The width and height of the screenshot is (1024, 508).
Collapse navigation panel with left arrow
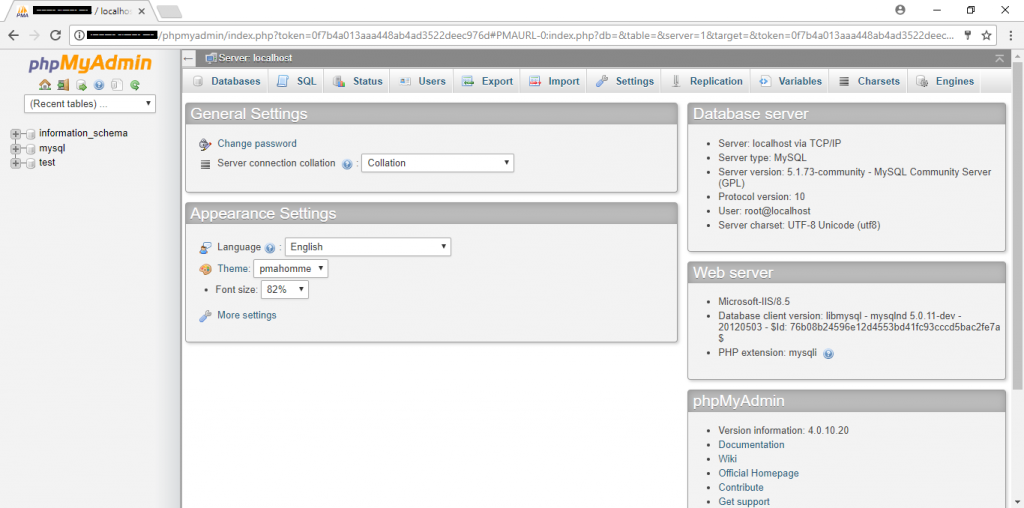pyautogui.click(x=189, y=58)
